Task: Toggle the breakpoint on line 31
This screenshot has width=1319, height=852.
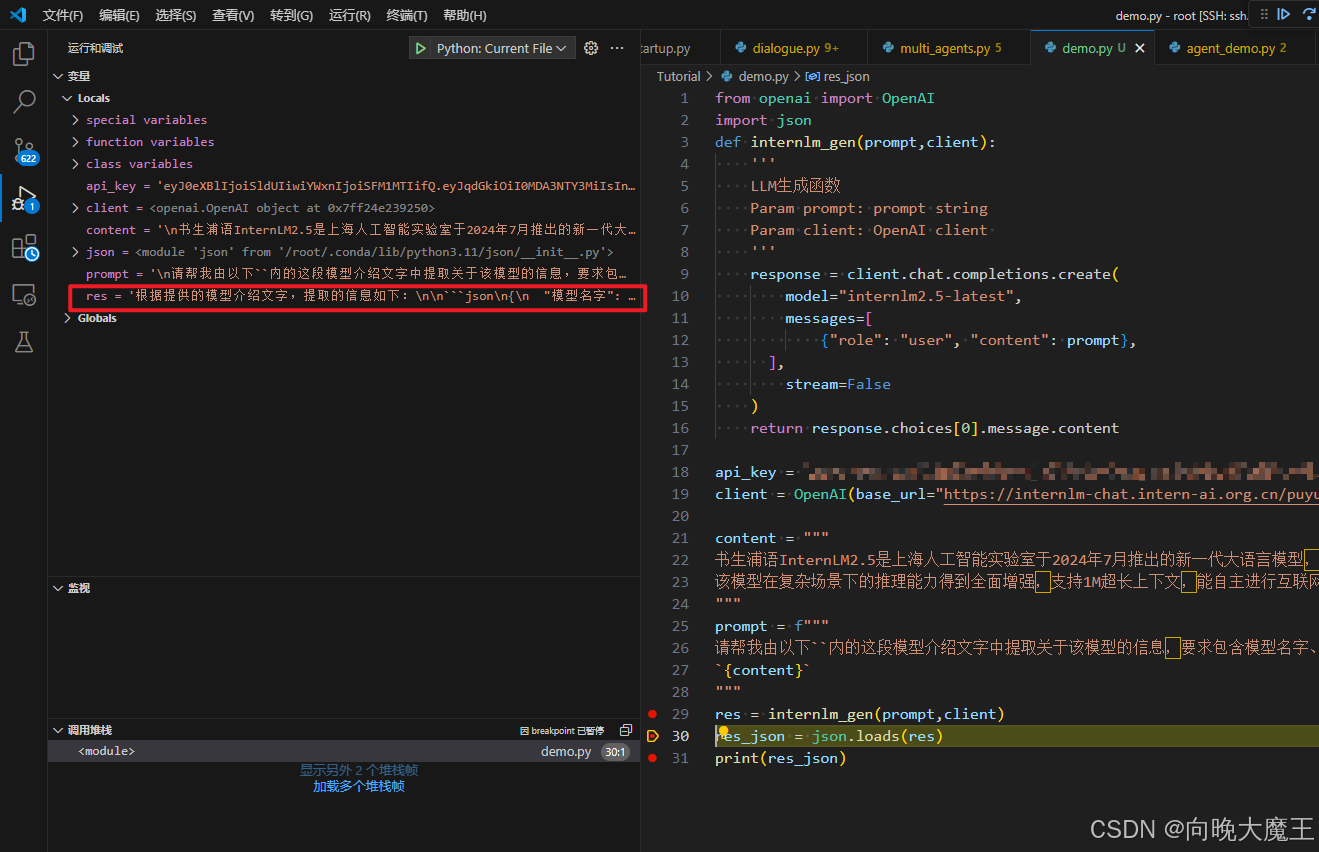Action: pyautogui.click(x=653, y=758)
